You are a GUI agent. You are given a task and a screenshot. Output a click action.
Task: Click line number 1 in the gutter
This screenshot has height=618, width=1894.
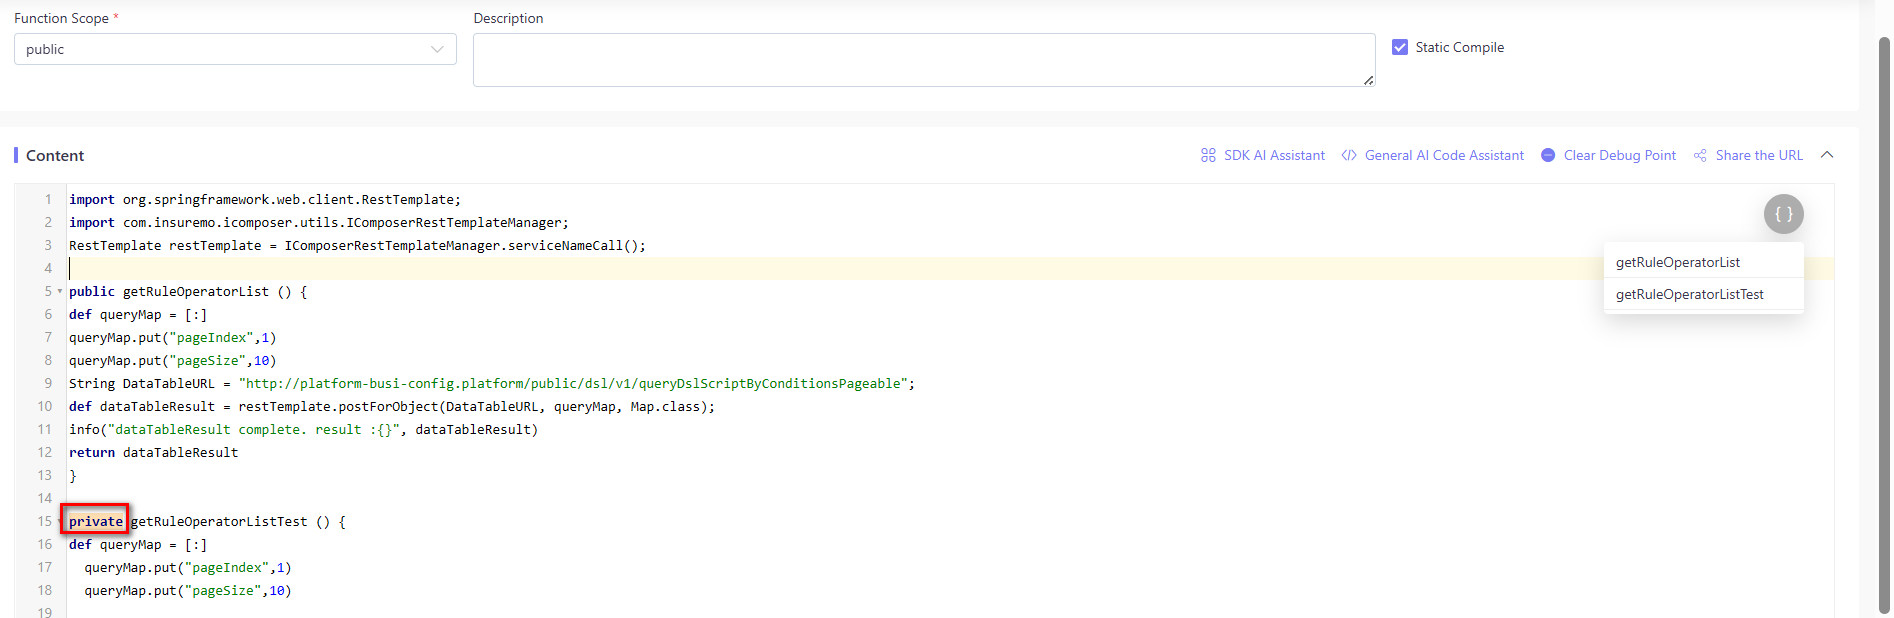click(47, 200)
